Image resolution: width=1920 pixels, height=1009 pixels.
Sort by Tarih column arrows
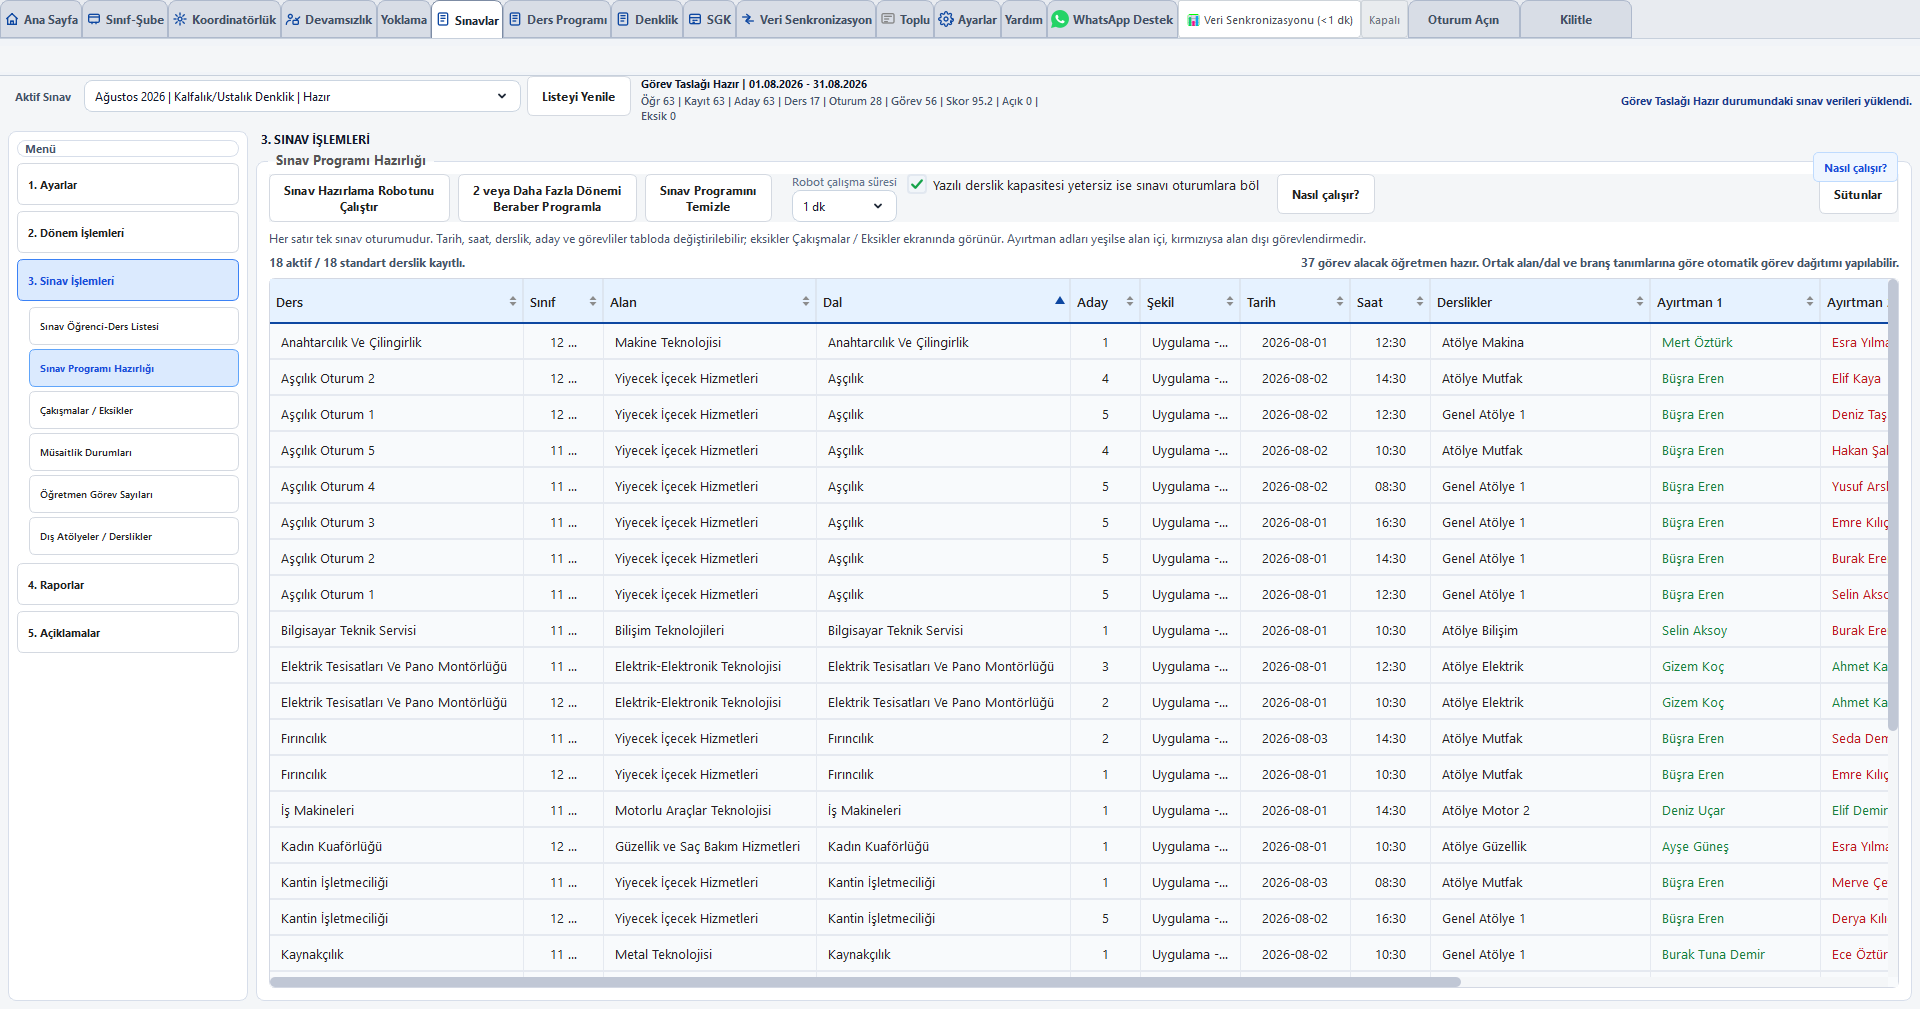(x=1340, y=301)
